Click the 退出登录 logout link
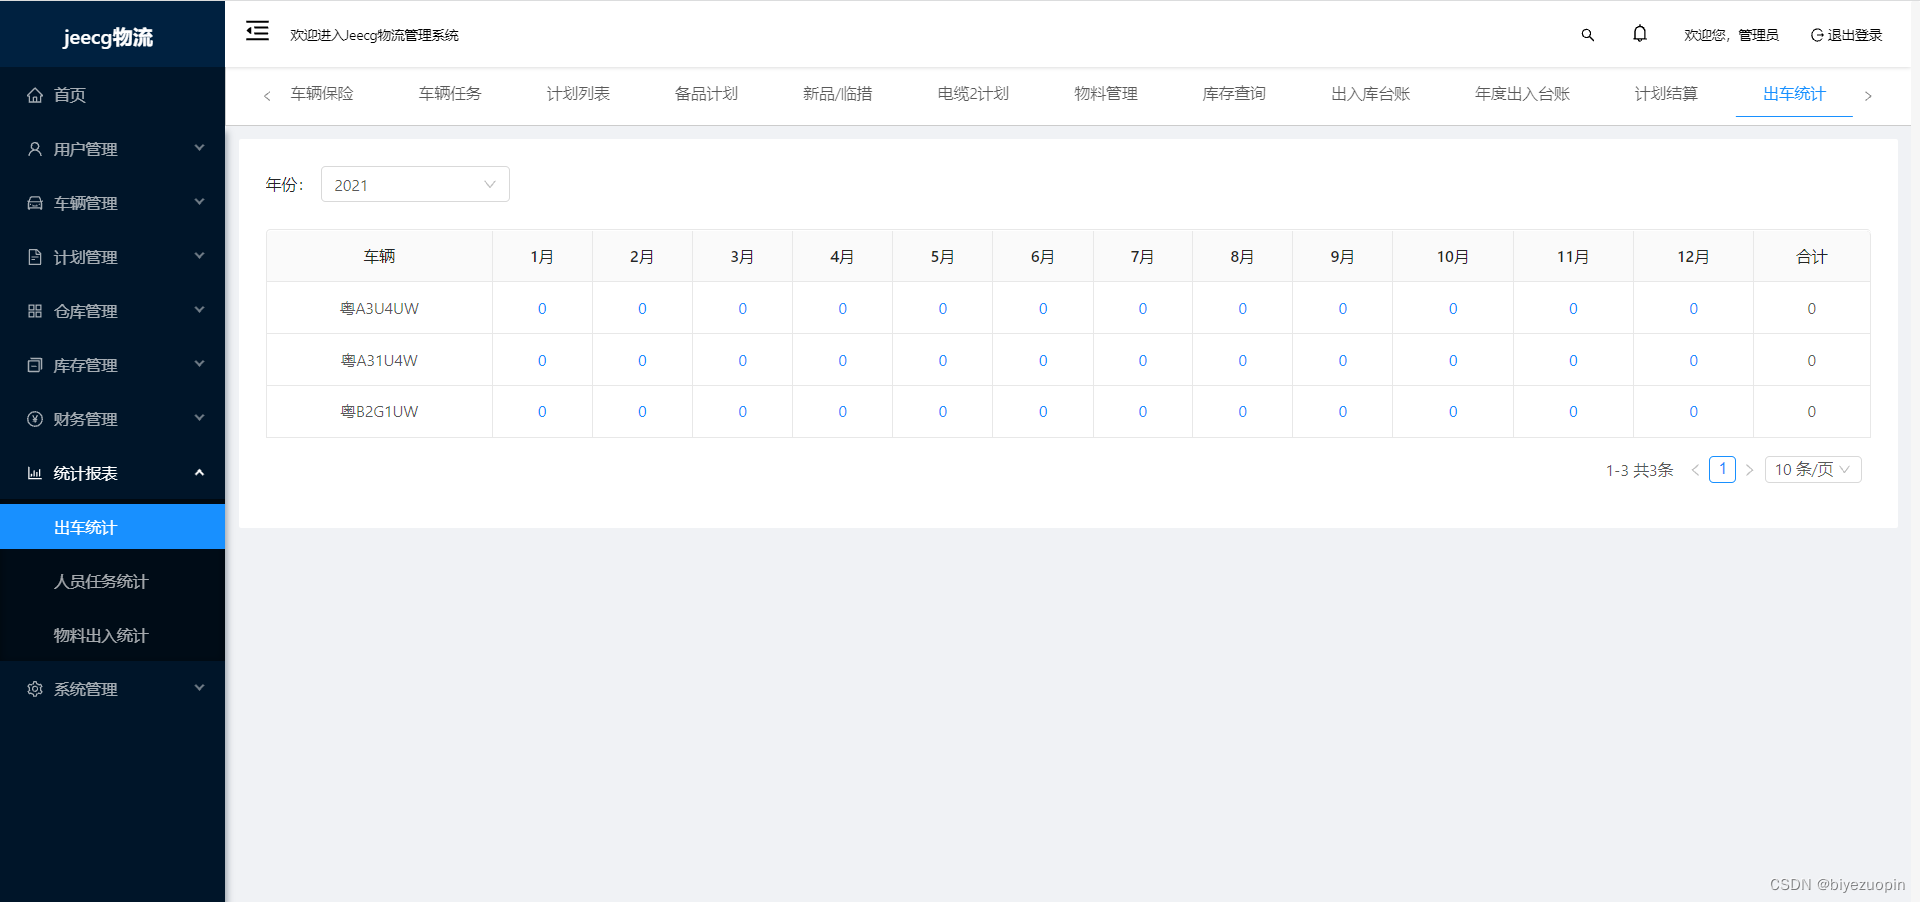The image size is (1920, 902). coord(1846,35)
